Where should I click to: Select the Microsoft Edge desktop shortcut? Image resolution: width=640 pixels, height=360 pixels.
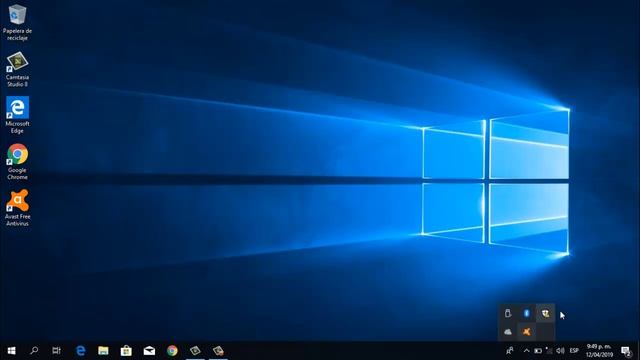pos(17,116)
